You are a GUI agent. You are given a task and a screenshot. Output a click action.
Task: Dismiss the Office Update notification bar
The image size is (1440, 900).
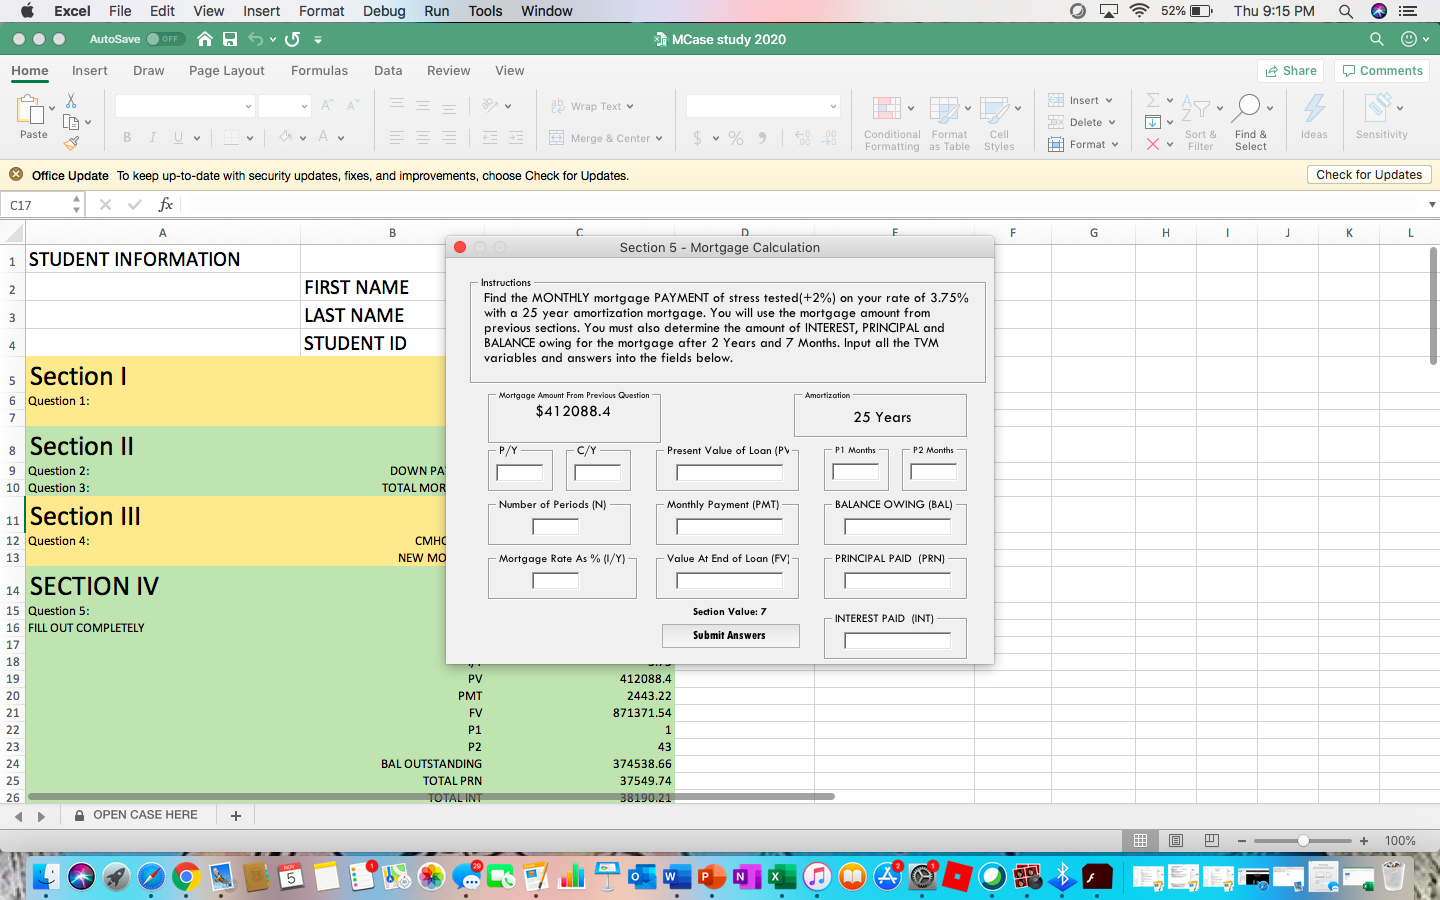coord(16,174)
